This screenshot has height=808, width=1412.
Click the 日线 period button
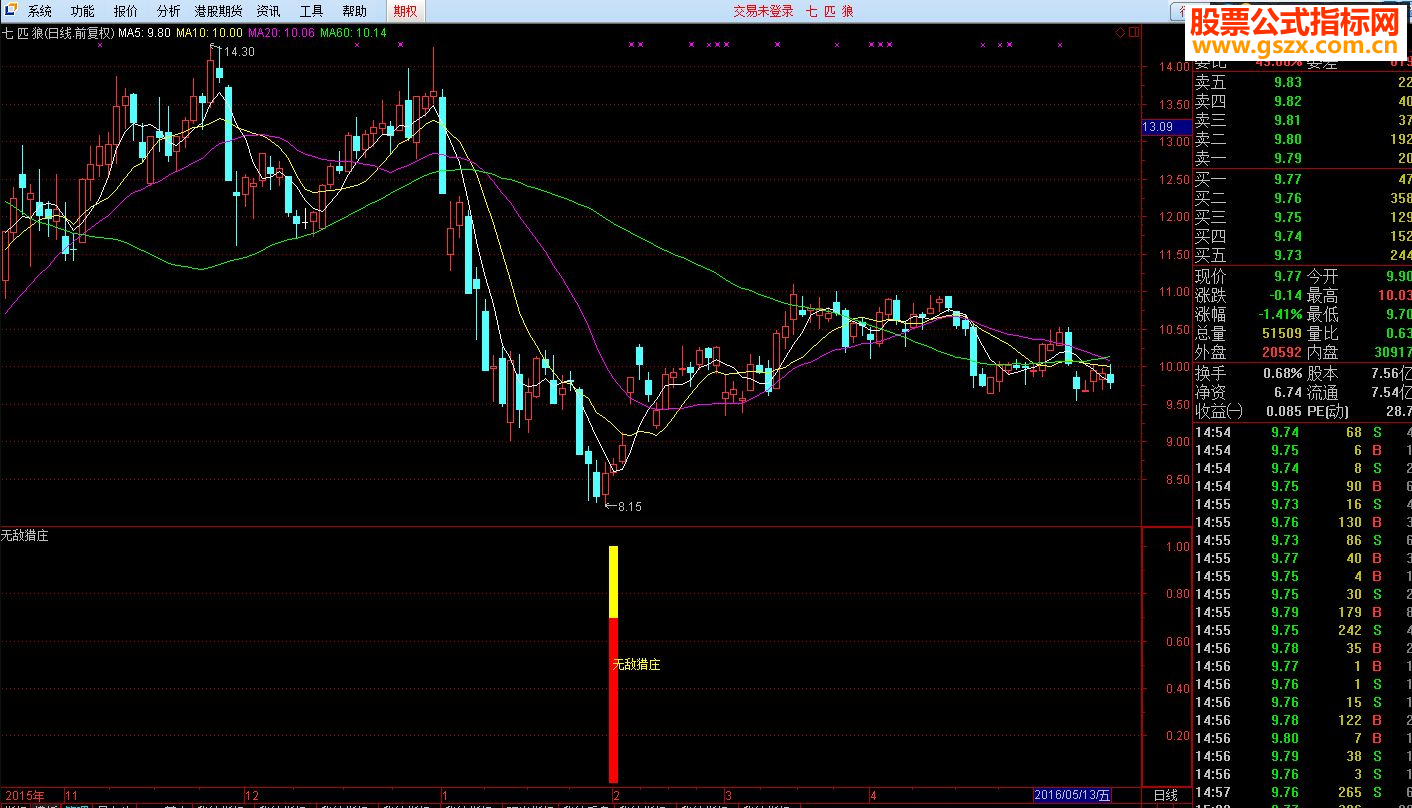(1166, 795)
